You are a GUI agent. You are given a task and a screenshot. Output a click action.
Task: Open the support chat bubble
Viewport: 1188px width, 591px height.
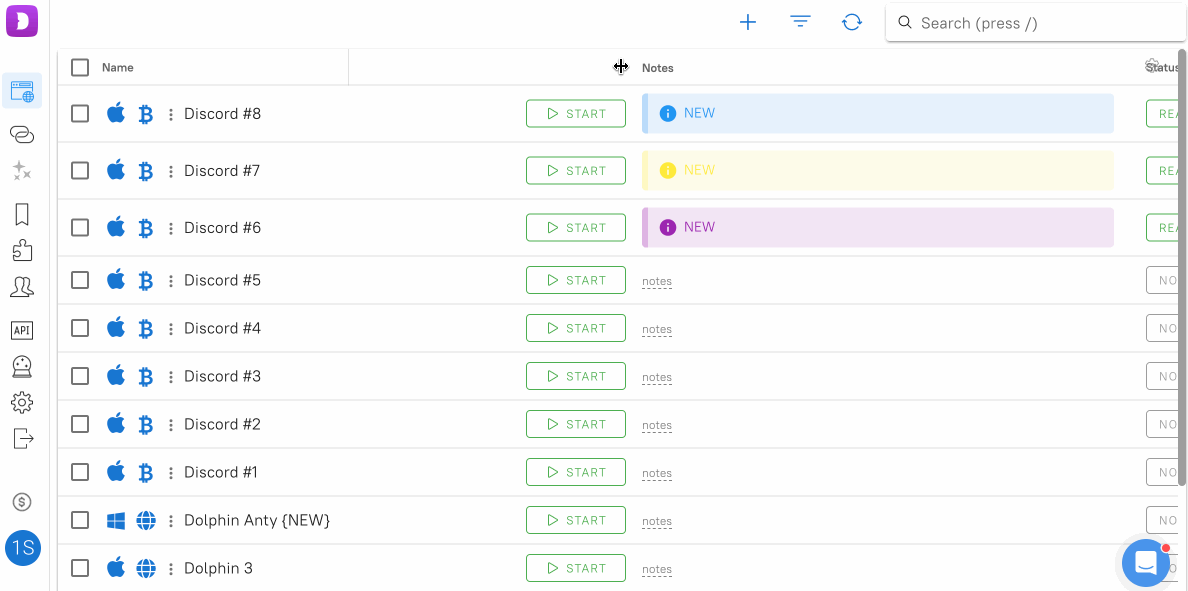point(1145,563)
